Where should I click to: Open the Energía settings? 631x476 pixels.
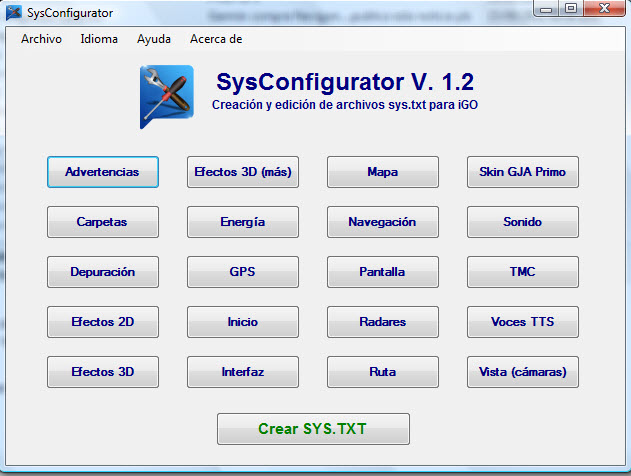pos(243,222)
